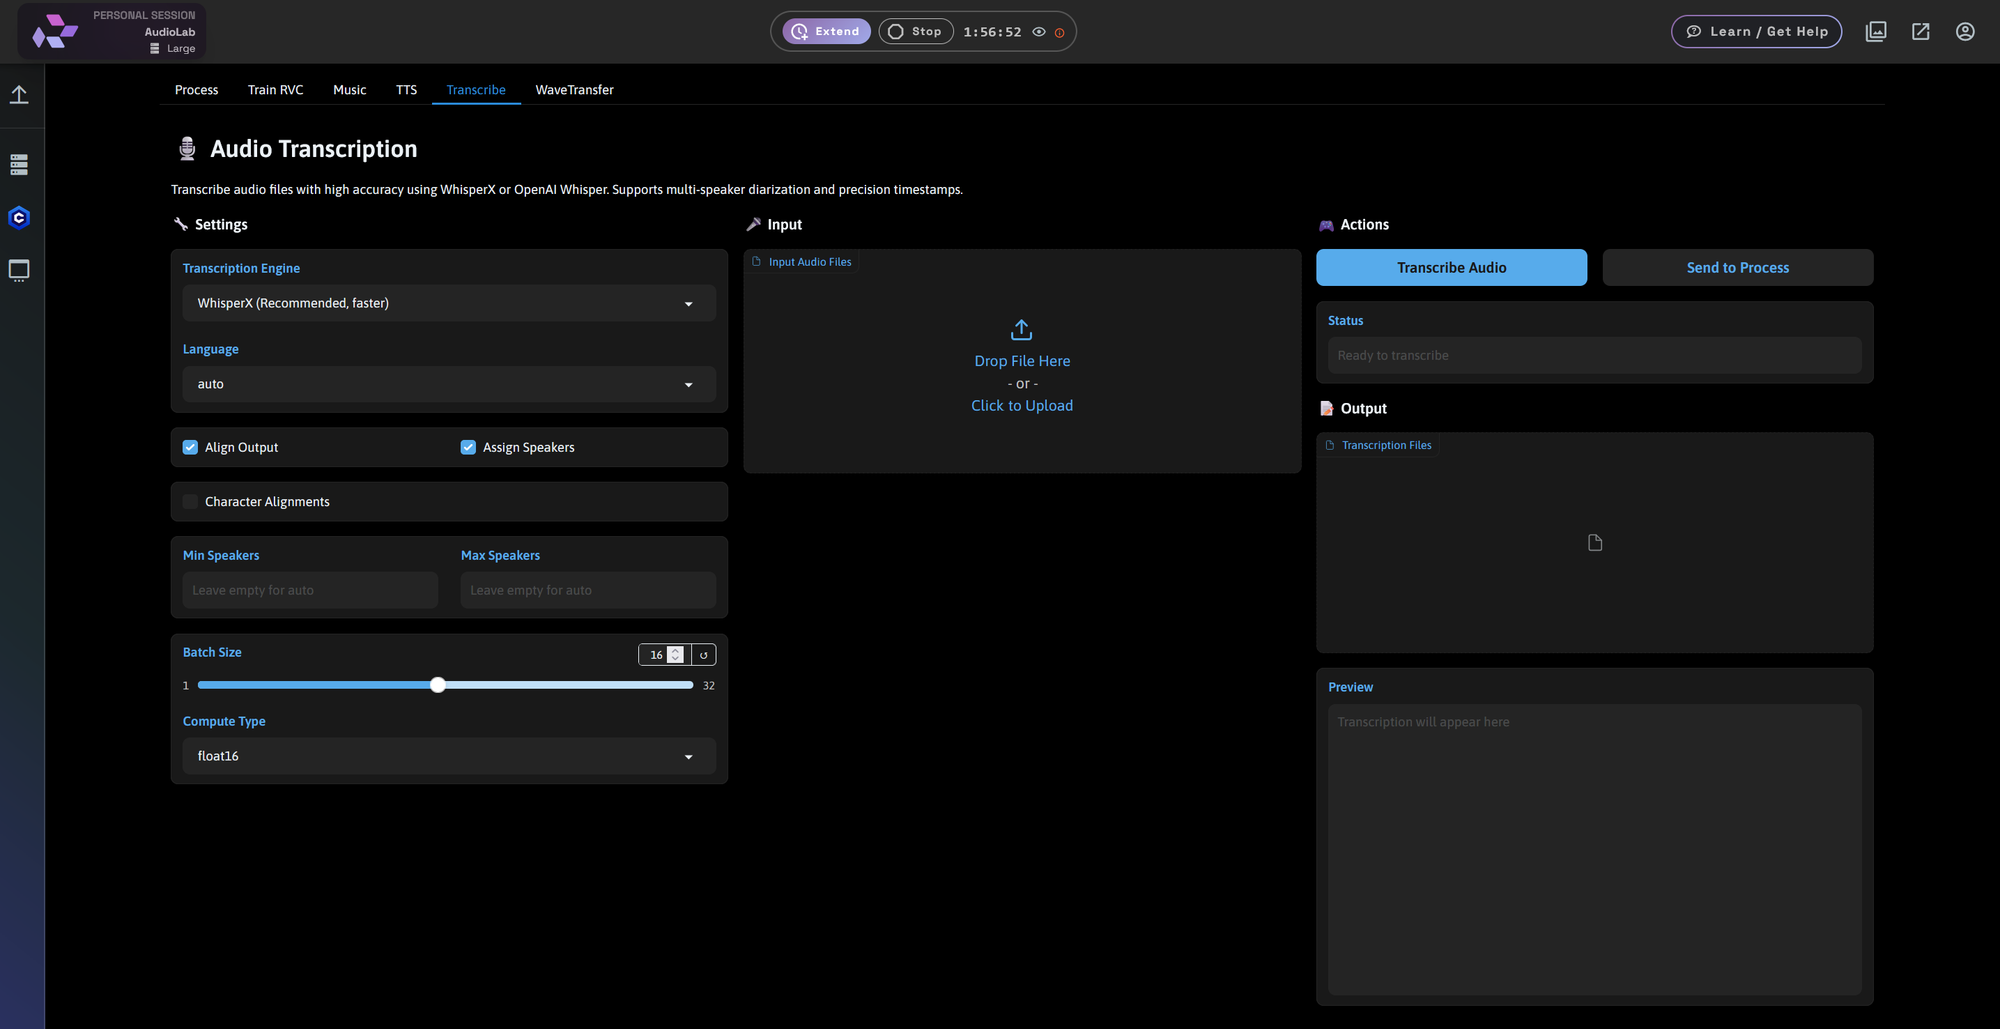Click in the Max Speakers input field
The image size is (2000, 1029).
(588, 590)
